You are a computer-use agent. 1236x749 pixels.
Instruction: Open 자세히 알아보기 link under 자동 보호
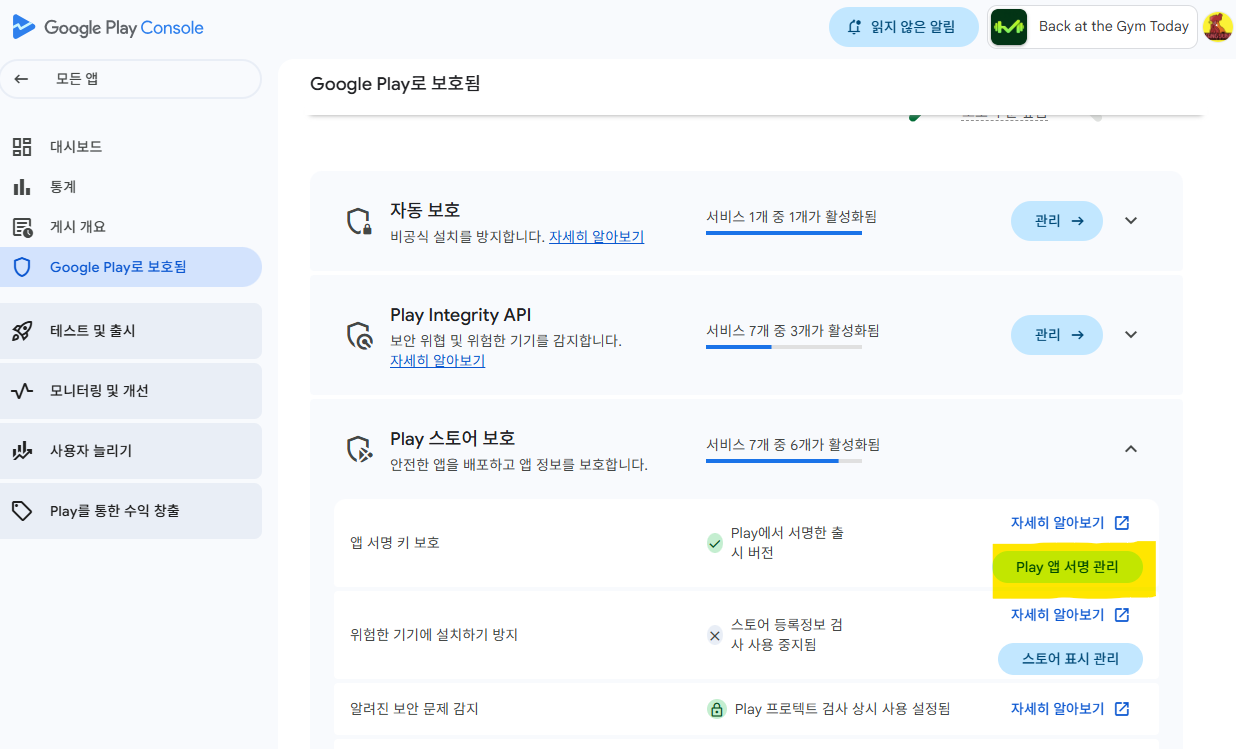pos(596,237)
